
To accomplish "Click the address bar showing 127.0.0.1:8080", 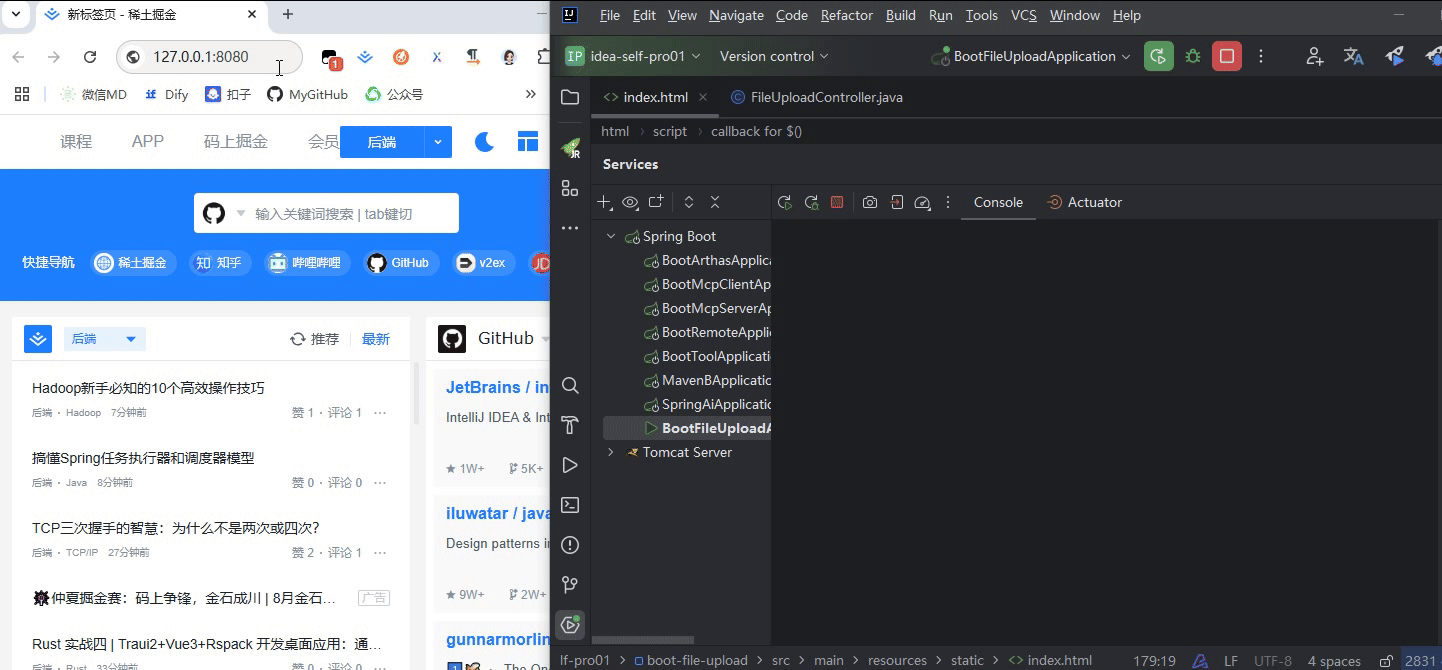I will click(209, 57).
